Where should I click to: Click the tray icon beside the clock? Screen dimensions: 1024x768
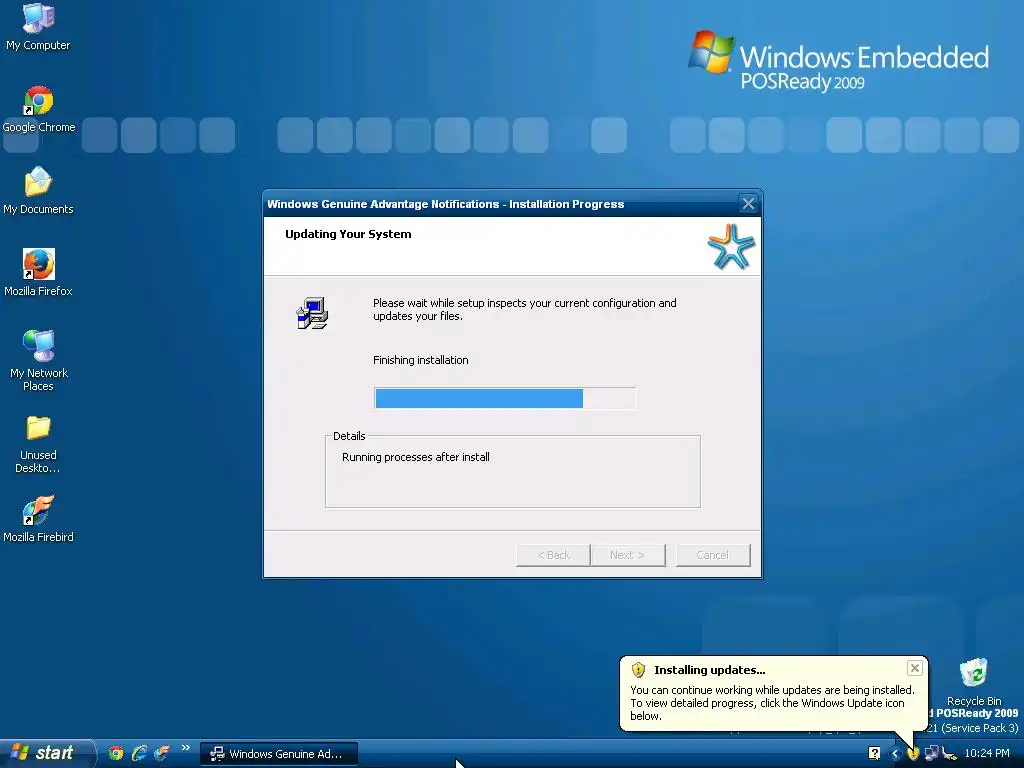(x=950, y=754)
